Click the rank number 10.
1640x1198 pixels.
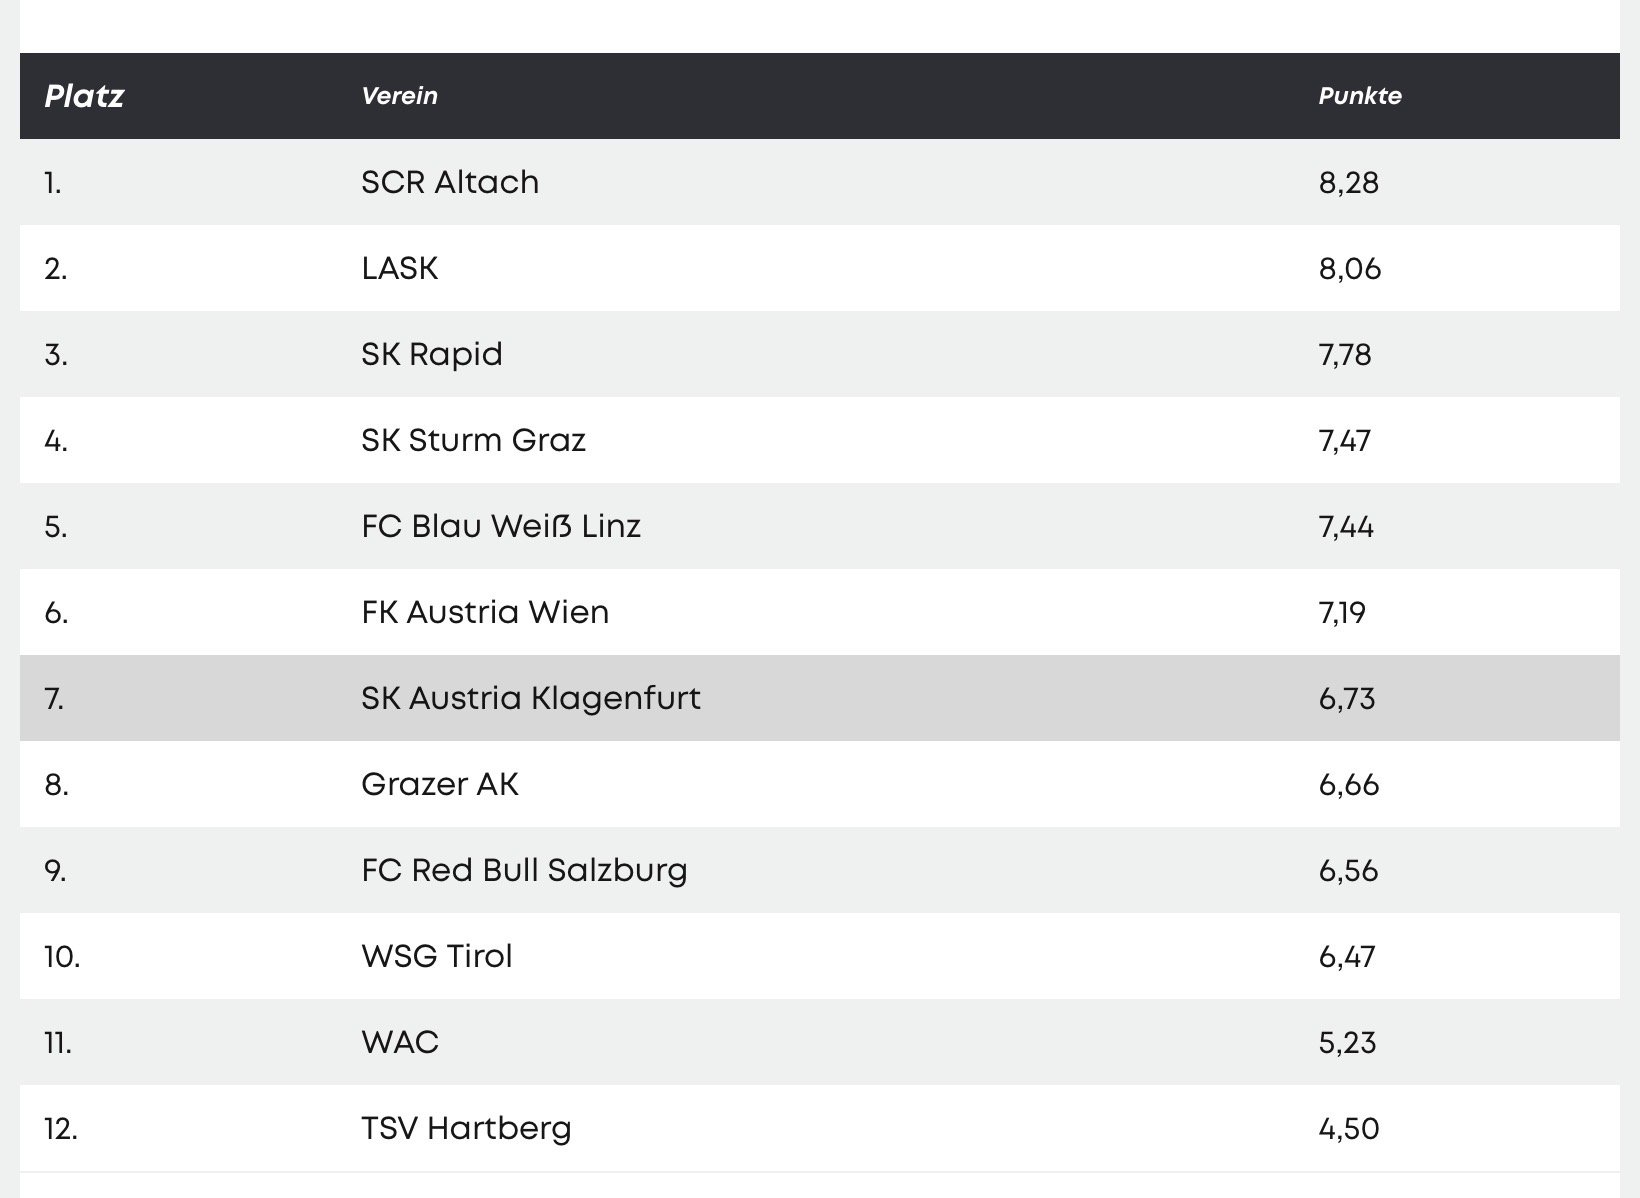coord(62,957)
